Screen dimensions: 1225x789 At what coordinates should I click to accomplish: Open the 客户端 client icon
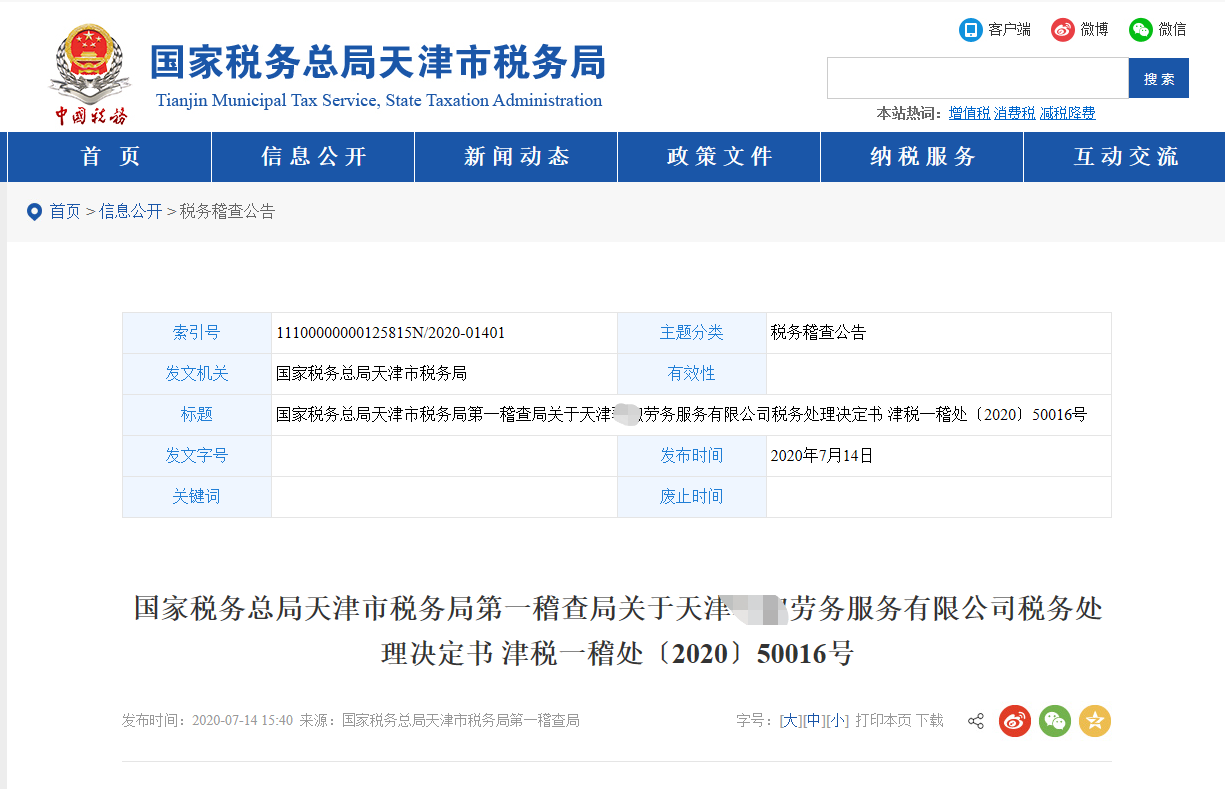click(x=970, y=30)
